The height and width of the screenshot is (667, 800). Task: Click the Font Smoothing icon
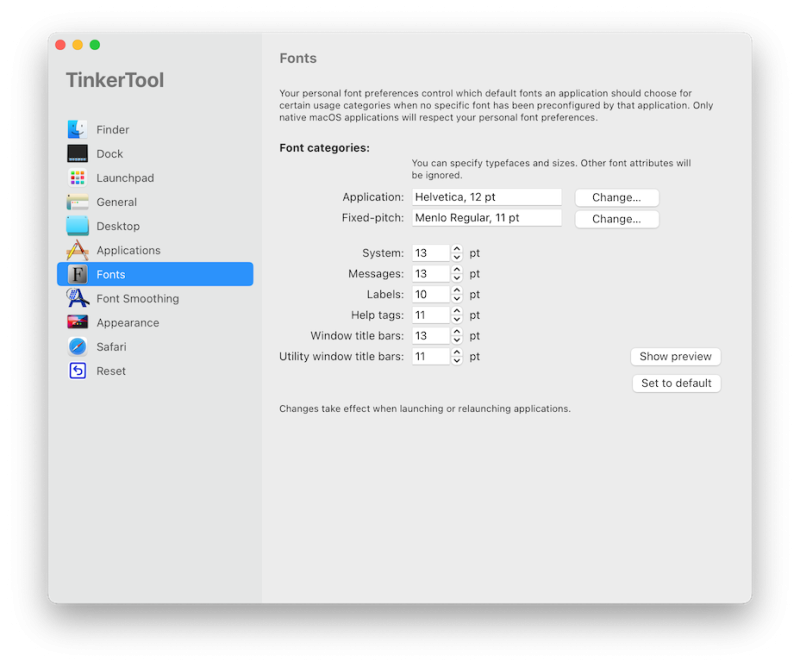(78, 298)
